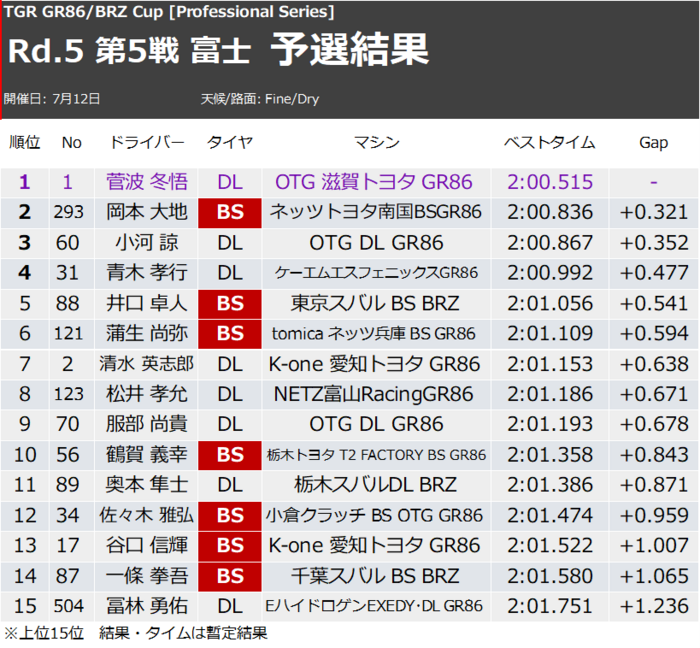Click machine ネッツトヨタ南国BSGR86
Image resolution: width=700 pixels, height=648 pixels.
click(x=375, y=212)
